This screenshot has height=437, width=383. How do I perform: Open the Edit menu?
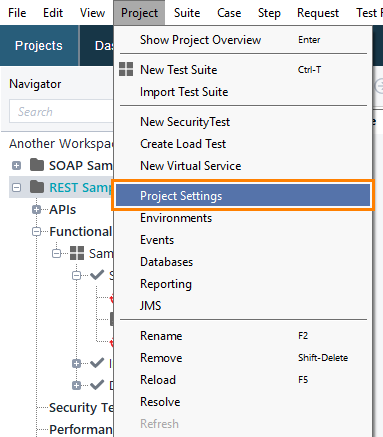coord(53,13)
